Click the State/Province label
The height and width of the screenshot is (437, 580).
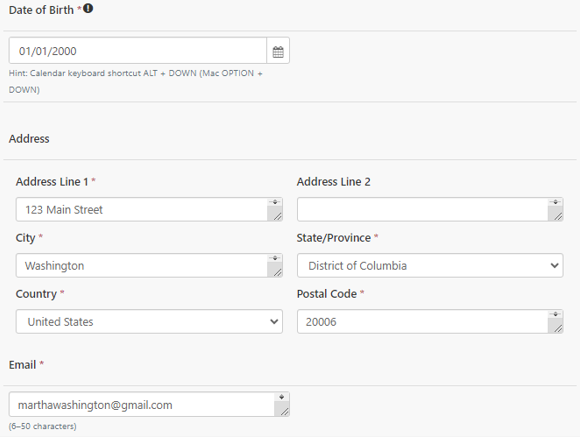pos(334,238)
